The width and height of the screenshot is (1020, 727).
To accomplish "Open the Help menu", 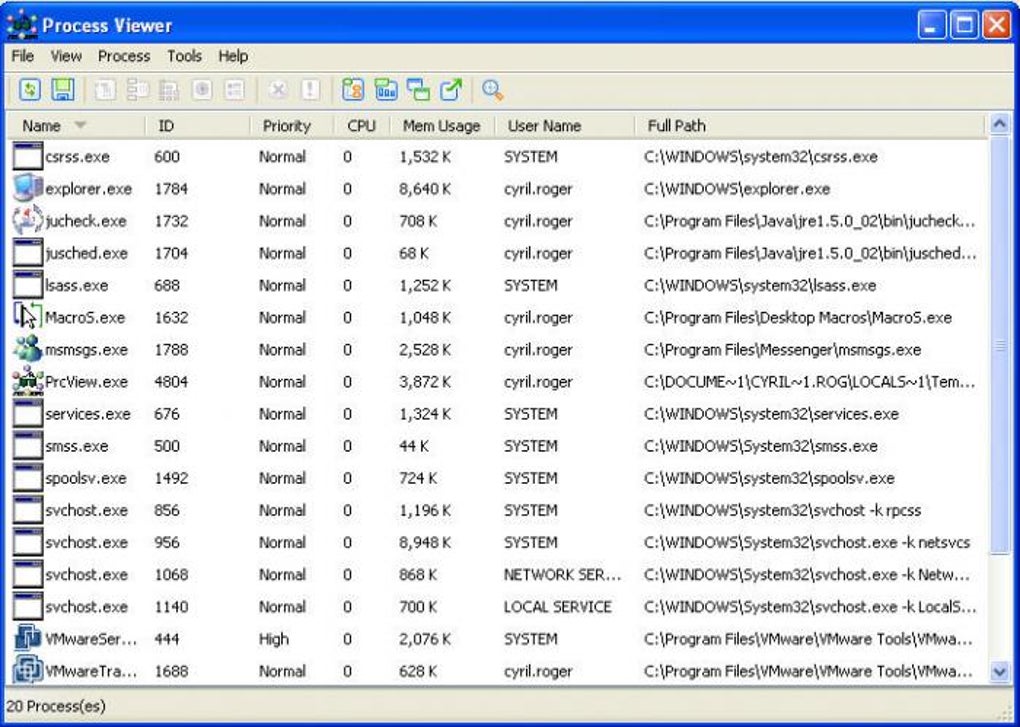I will point(233,56).
